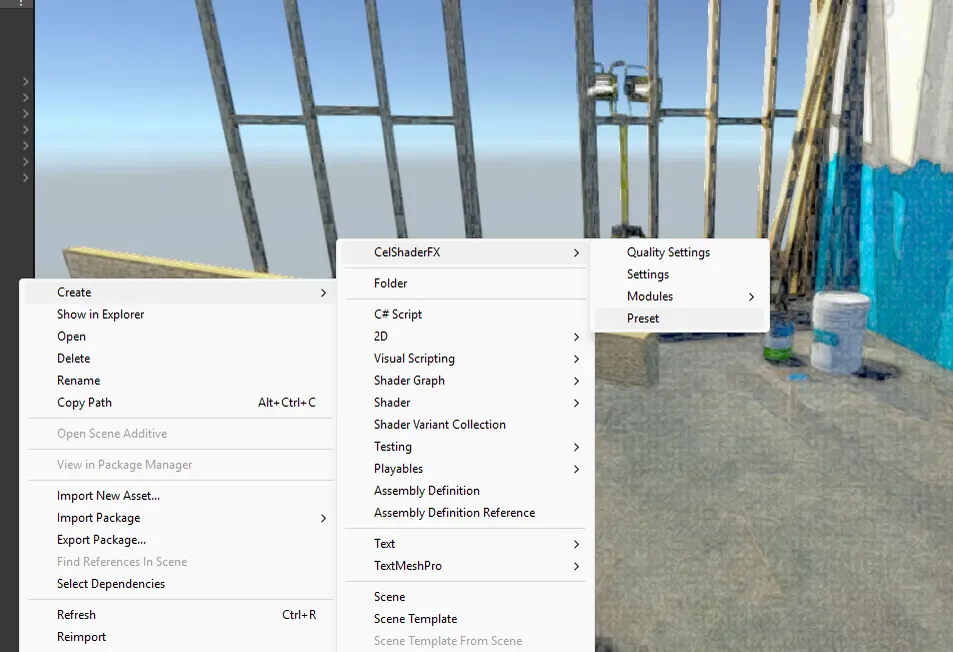Expand the Modules submenu
This screenshot has height=652, width=953.
pos(679,297)
